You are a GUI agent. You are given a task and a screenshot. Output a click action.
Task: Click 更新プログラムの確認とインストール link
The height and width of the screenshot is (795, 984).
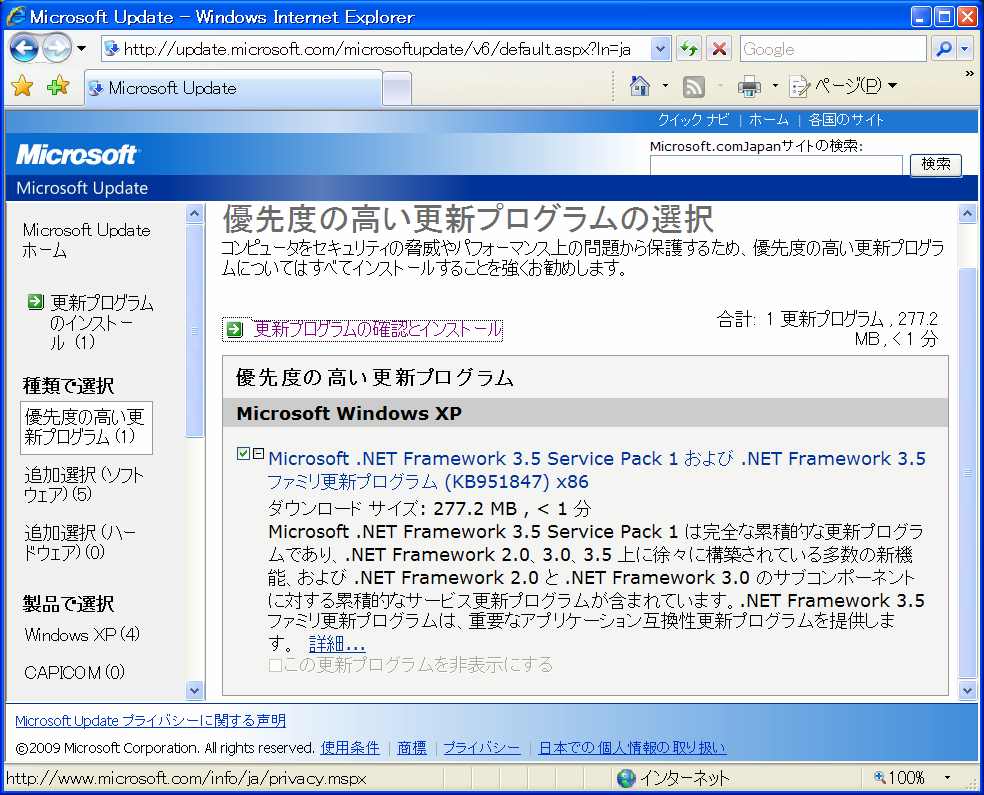[377, 329]
